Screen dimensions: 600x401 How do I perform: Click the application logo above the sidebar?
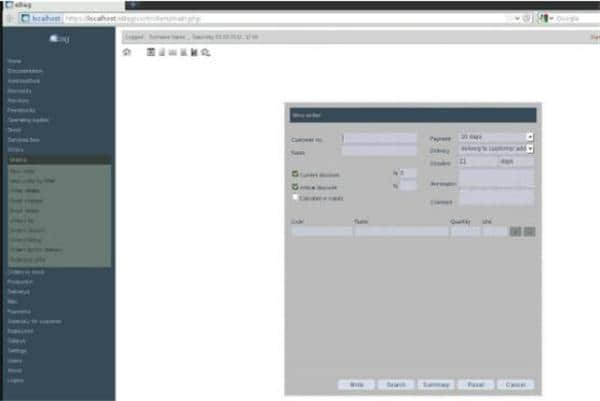click(59, 38)
